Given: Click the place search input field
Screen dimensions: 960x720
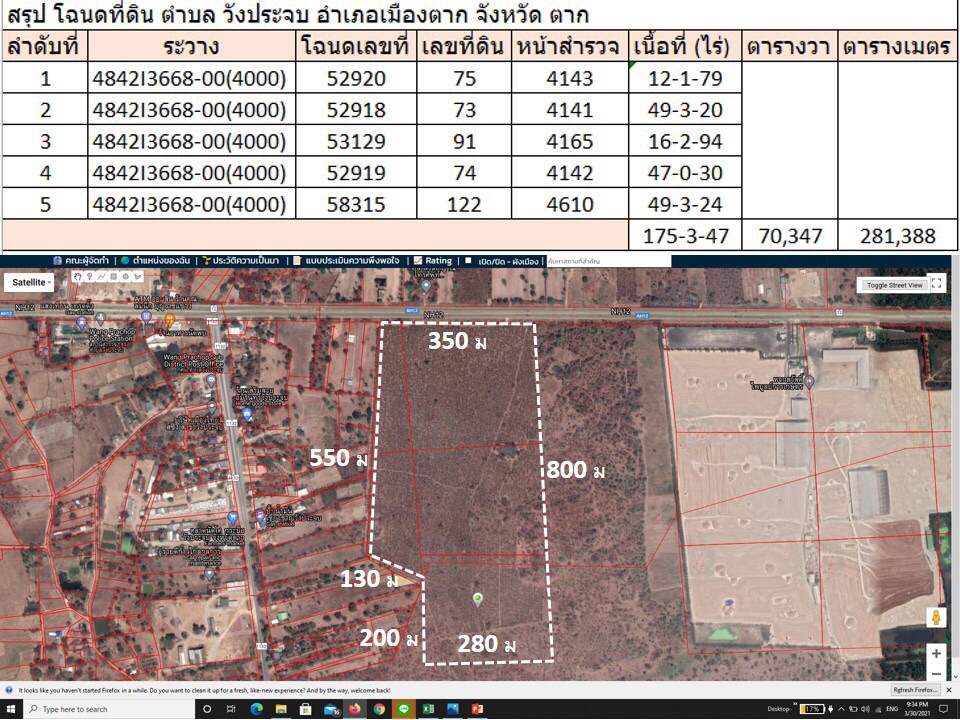Looking at the screenshot, I should tap(609, 261).
